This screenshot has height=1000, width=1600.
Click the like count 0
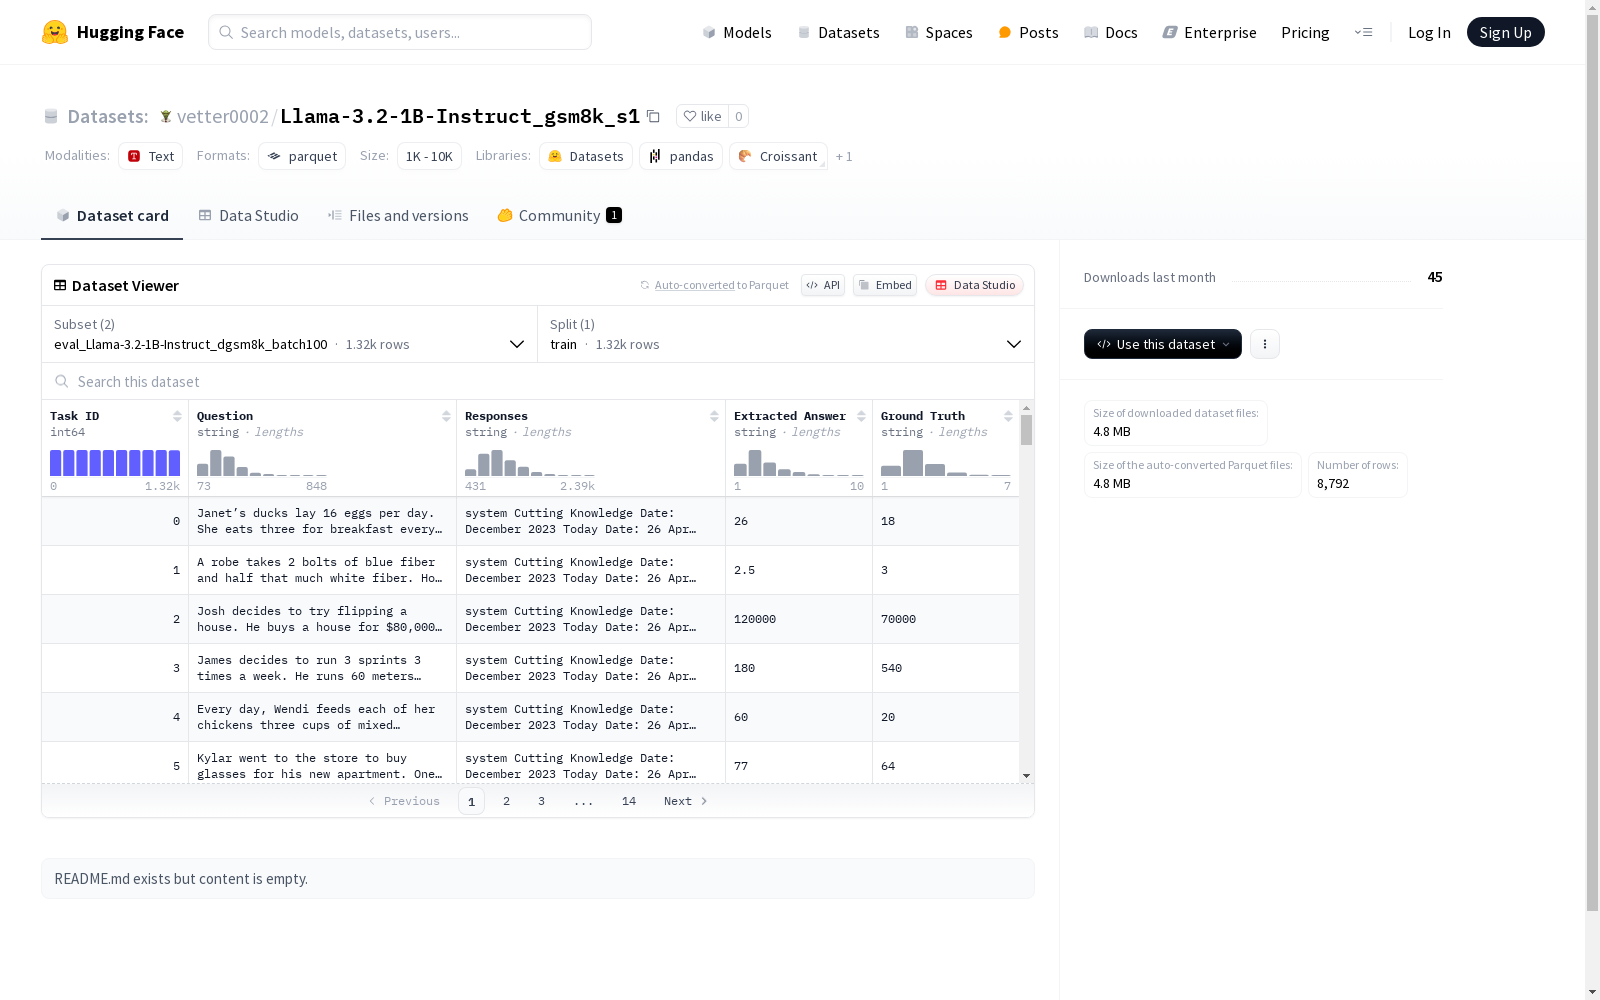739,116
